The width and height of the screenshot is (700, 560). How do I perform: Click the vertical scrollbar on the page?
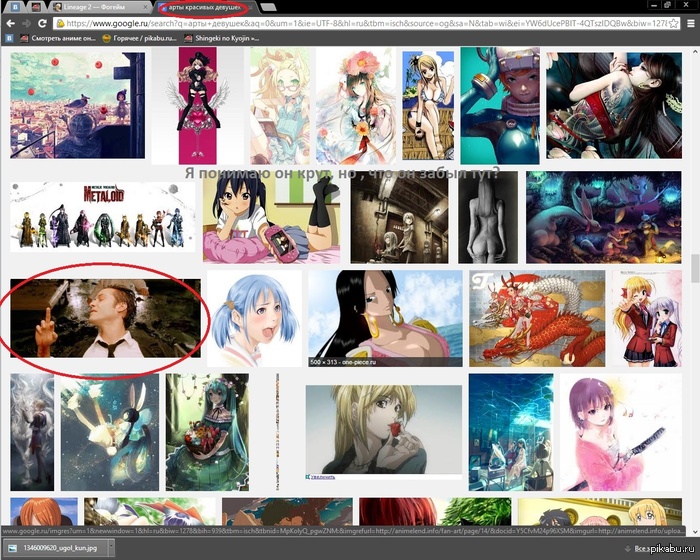pyautogui.click(x=694, y=270)
